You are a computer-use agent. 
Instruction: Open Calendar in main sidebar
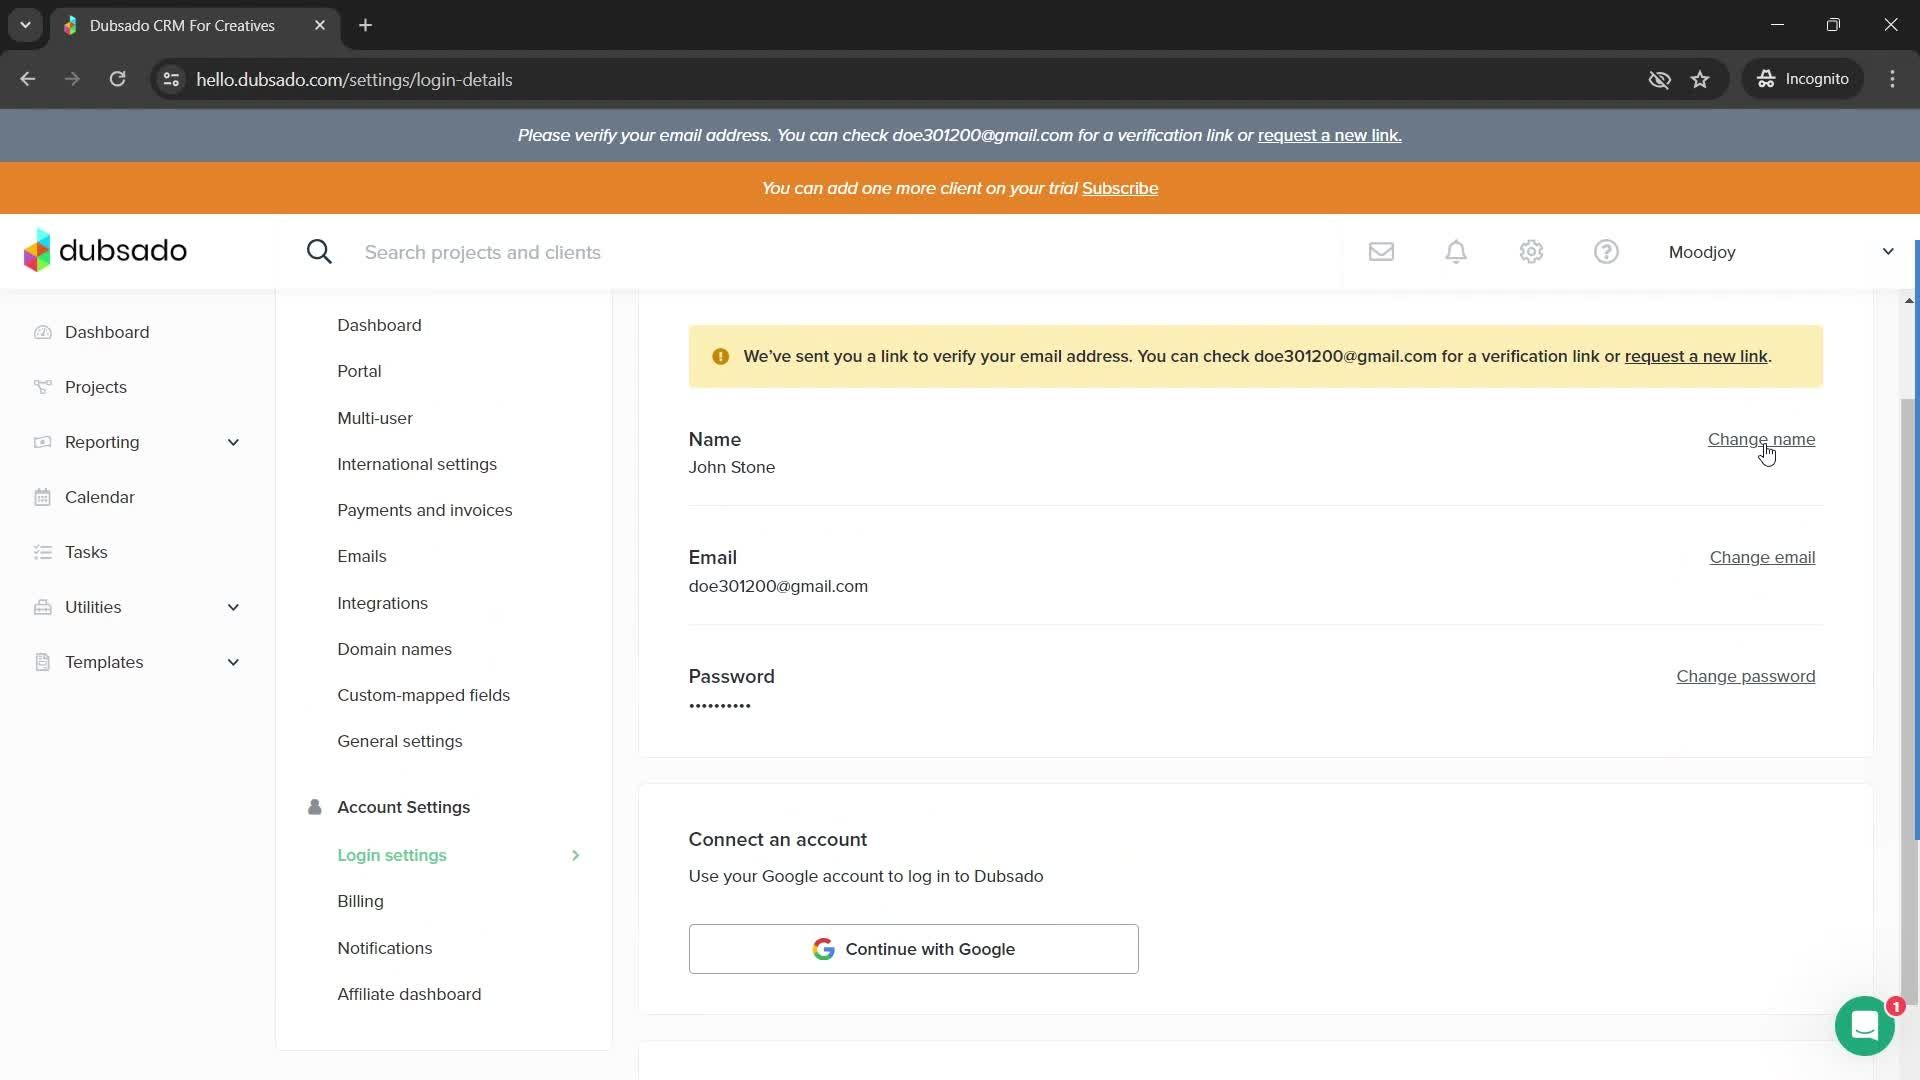coord(100,497)
